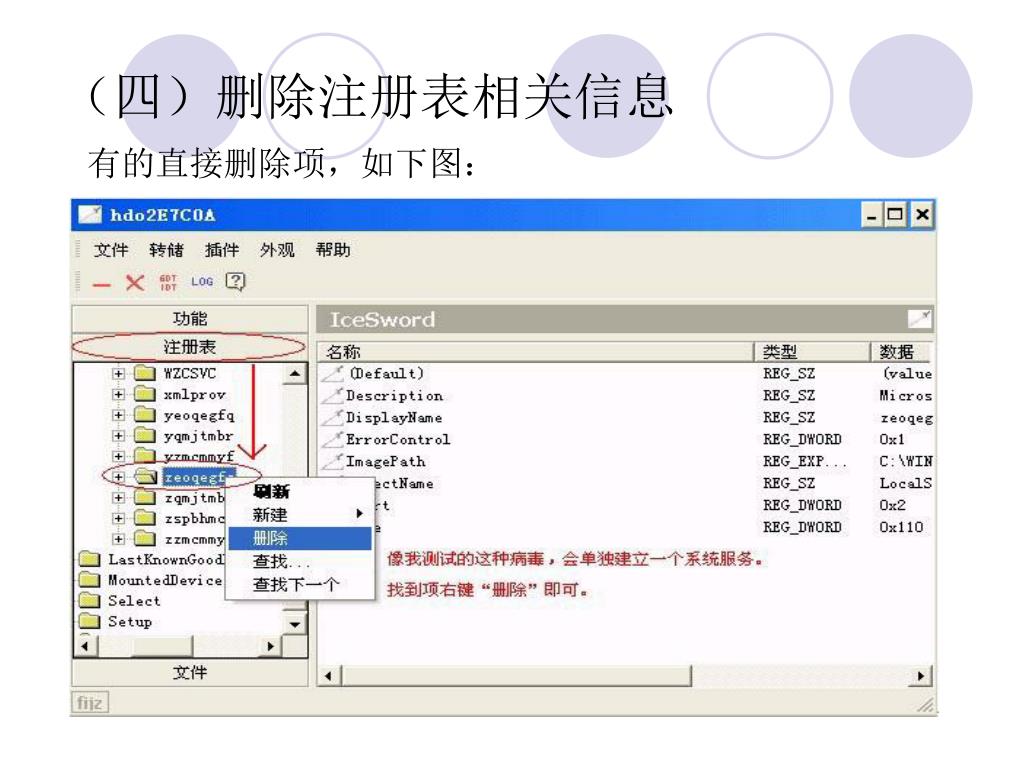Click tree horizontal scrollbar right arrow
Image resolution: width=1024 pixels, height=768 pixels.
270,647
